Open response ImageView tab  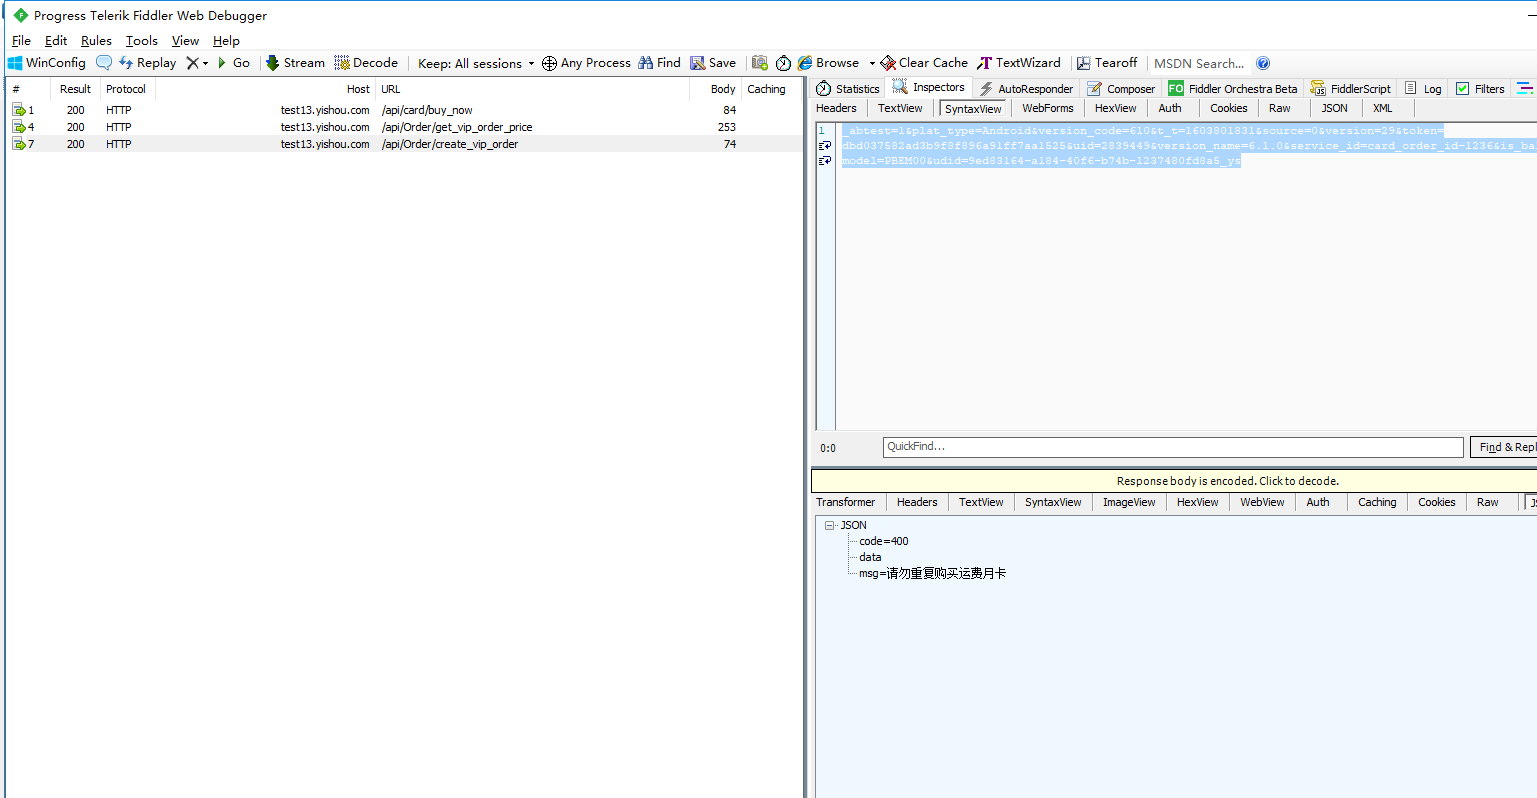1129,502
